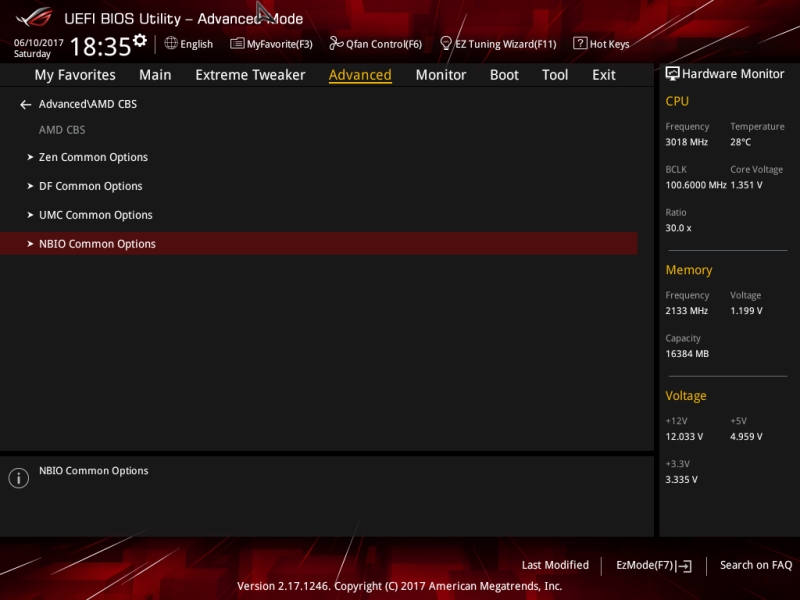This screenshot has width=800, height=600.
Task: Click NBIO Common Options help description
Action: click(94, 471)
